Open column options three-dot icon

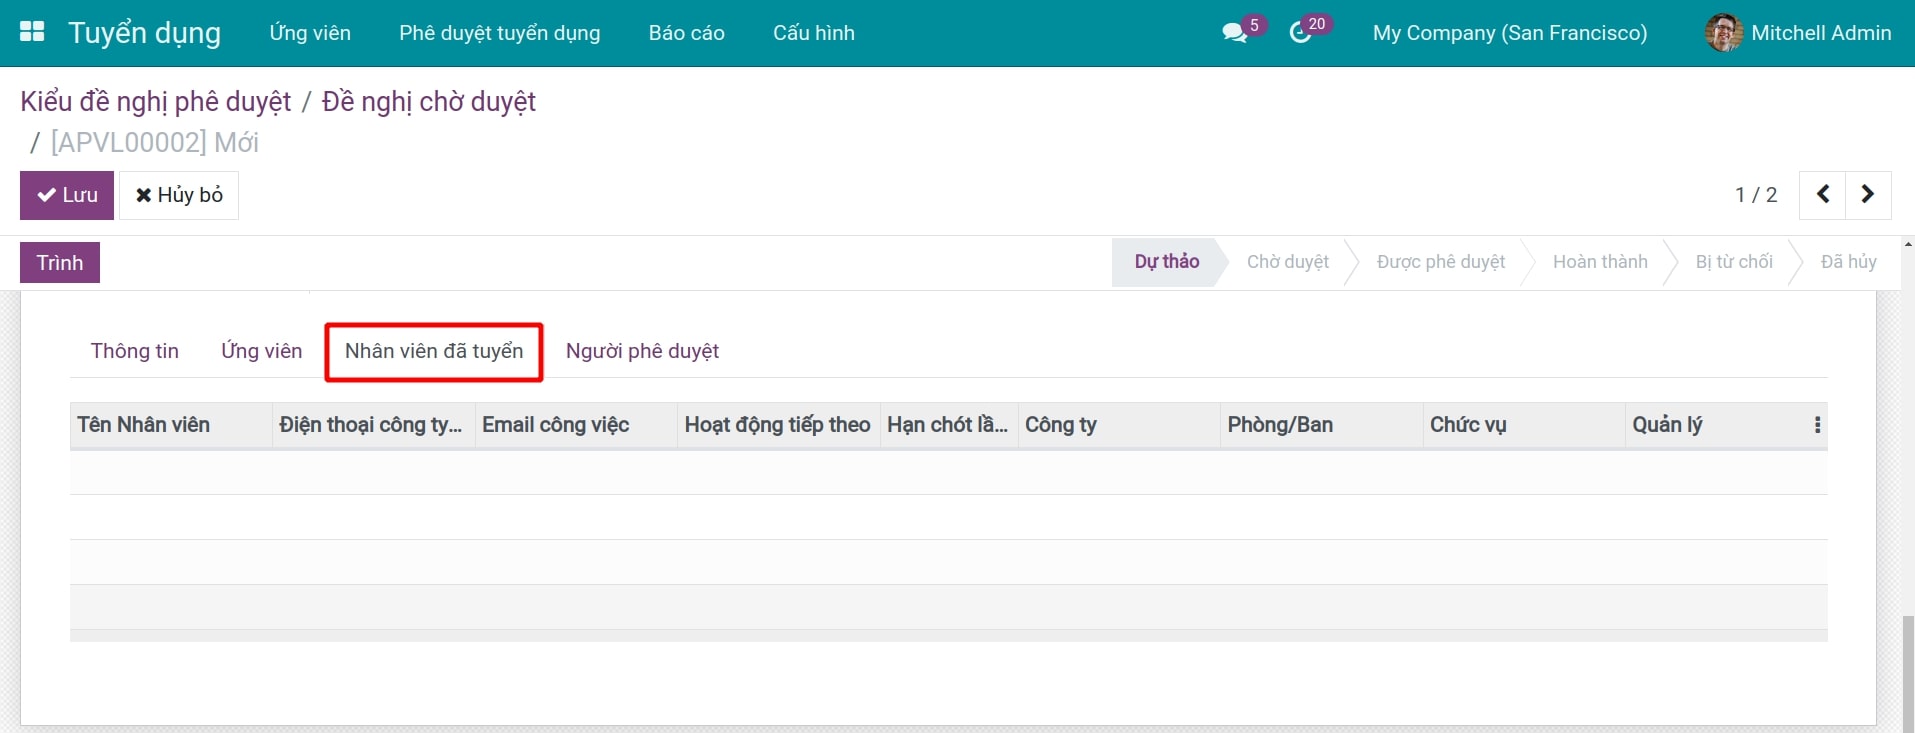click(x=1817, y=425)
